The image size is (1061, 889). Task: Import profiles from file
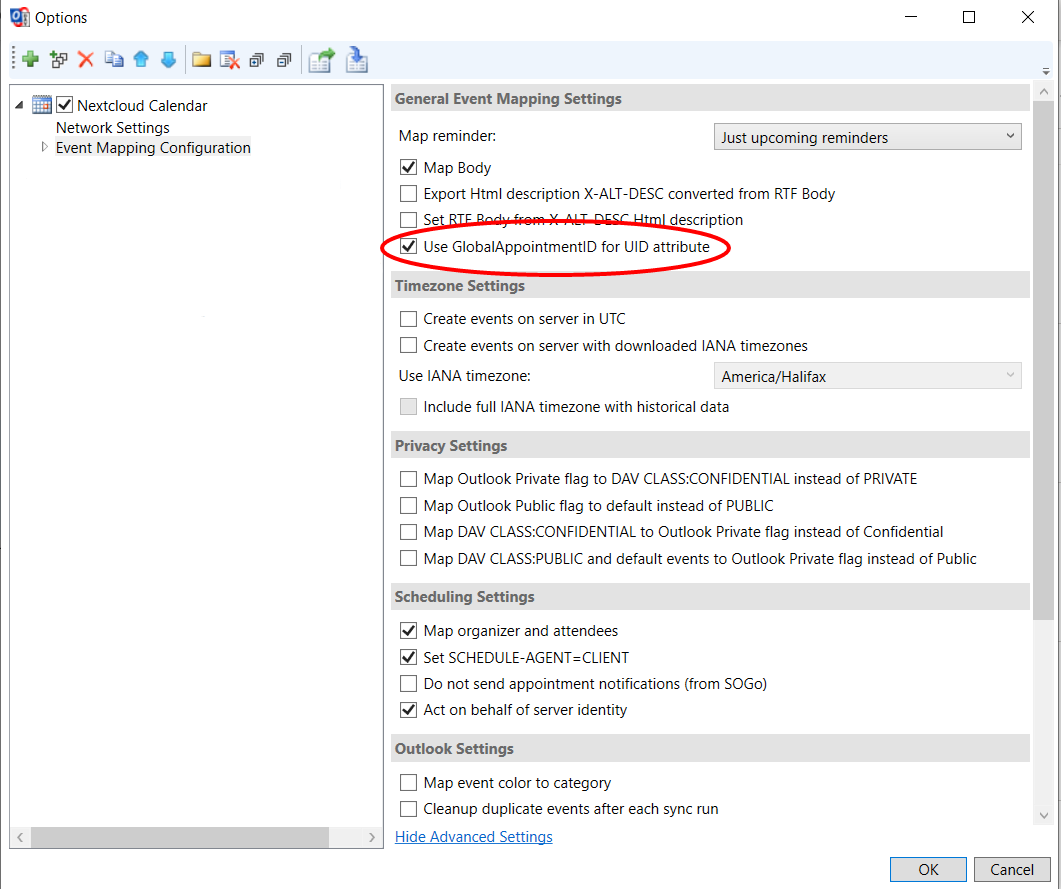pyautogui.click(x=357, y=60)
